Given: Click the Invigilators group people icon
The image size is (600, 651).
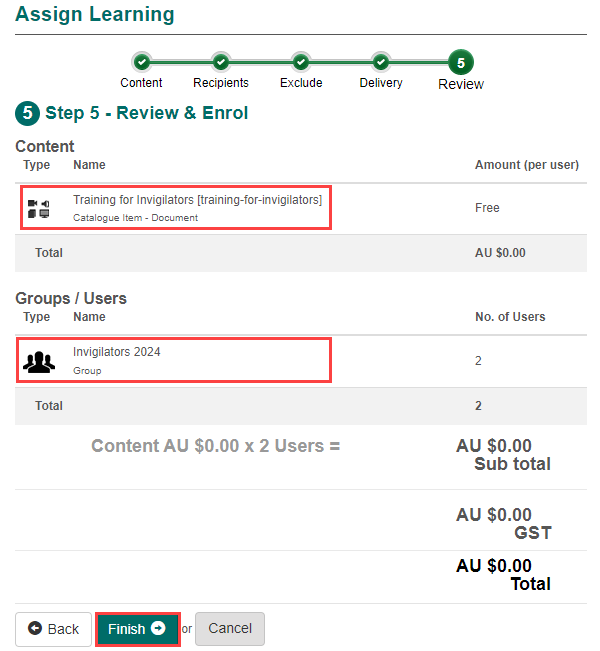Looking at the screenshot, I should [39, 361].
